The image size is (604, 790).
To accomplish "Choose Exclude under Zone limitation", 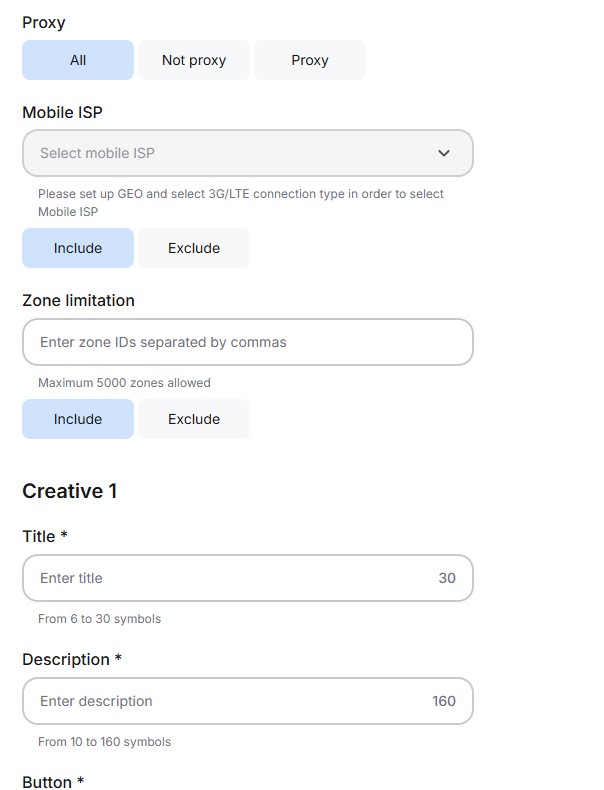I will pyautogui.click(x=194, y=419).
